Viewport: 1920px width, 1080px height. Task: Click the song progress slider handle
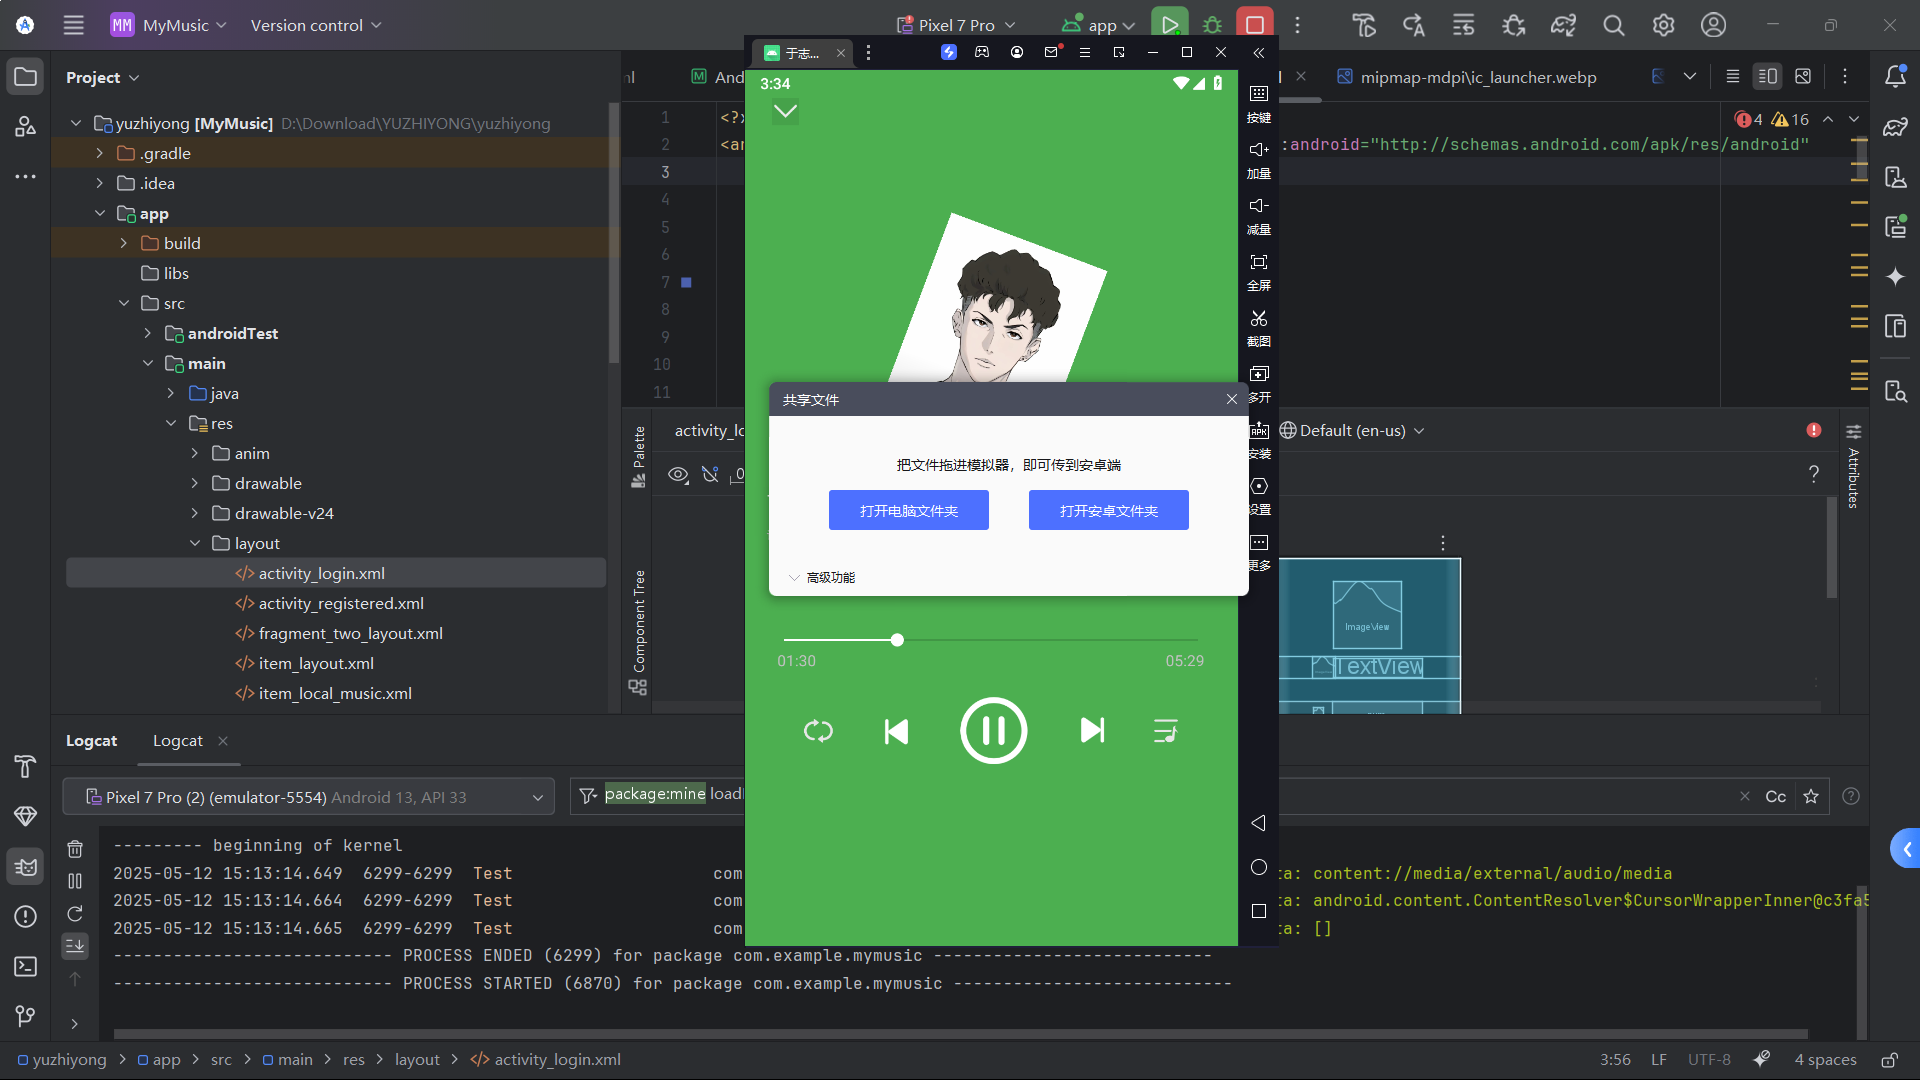897,640
